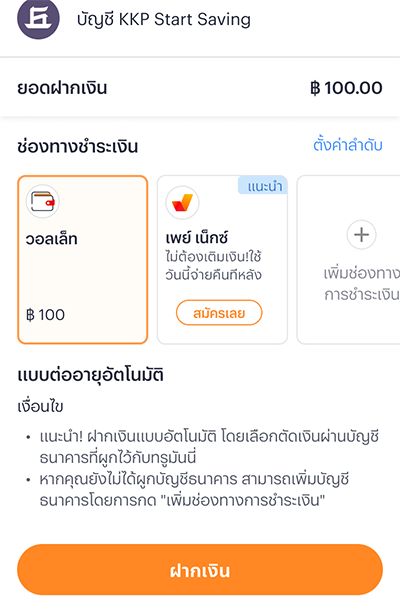Choose วอลเล็ท as payment method
This screenshot has height=600, width=400.
pos(83,260)
